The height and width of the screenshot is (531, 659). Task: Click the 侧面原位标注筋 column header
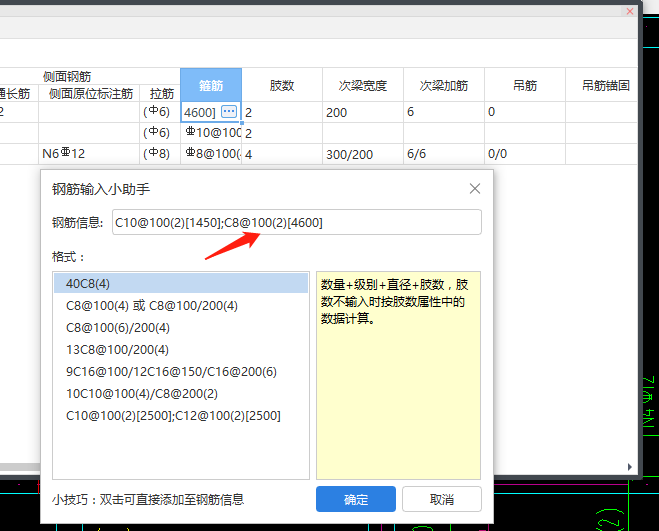(89, 93)
